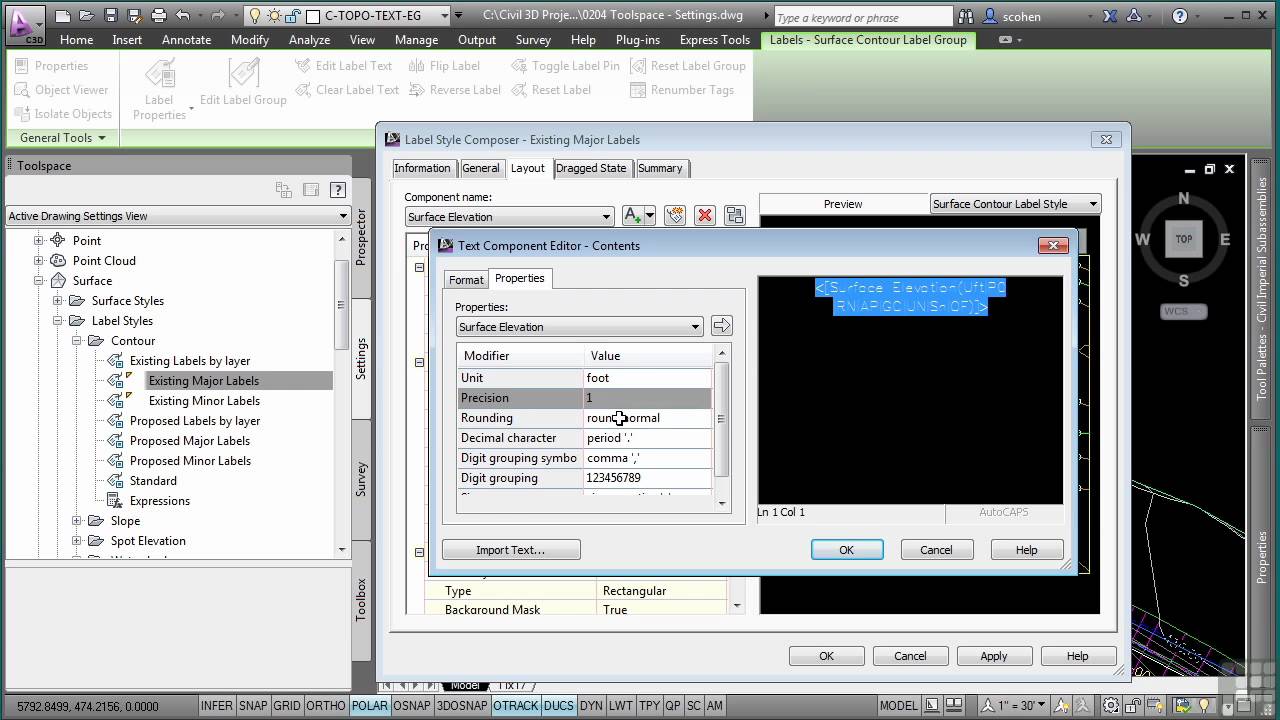Click the layer freeze sun icon
1280x720 pixels.
click(x=273, y=16)
